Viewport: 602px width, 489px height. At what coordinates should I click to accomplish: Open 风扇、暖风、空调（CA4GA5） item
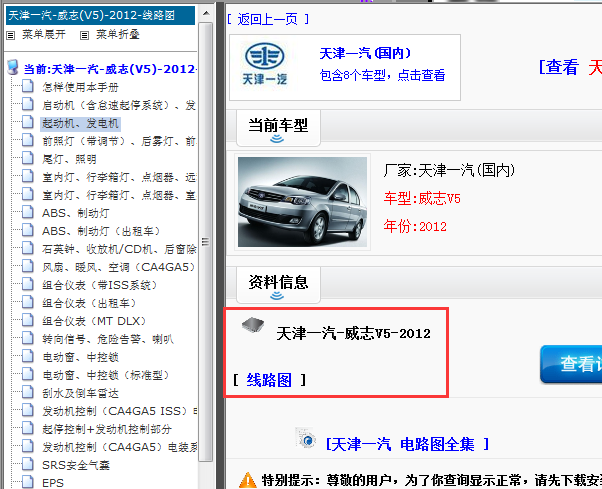[119, 267]
